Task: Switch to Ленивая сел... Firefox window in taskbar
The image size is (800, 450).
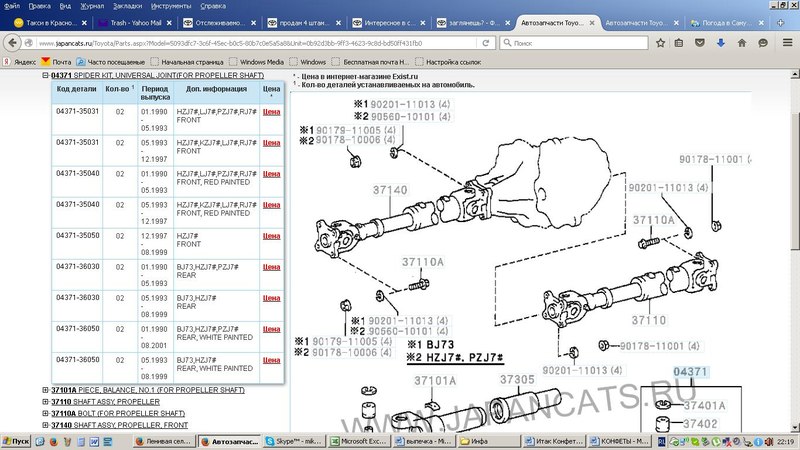Action: point(163,441)
